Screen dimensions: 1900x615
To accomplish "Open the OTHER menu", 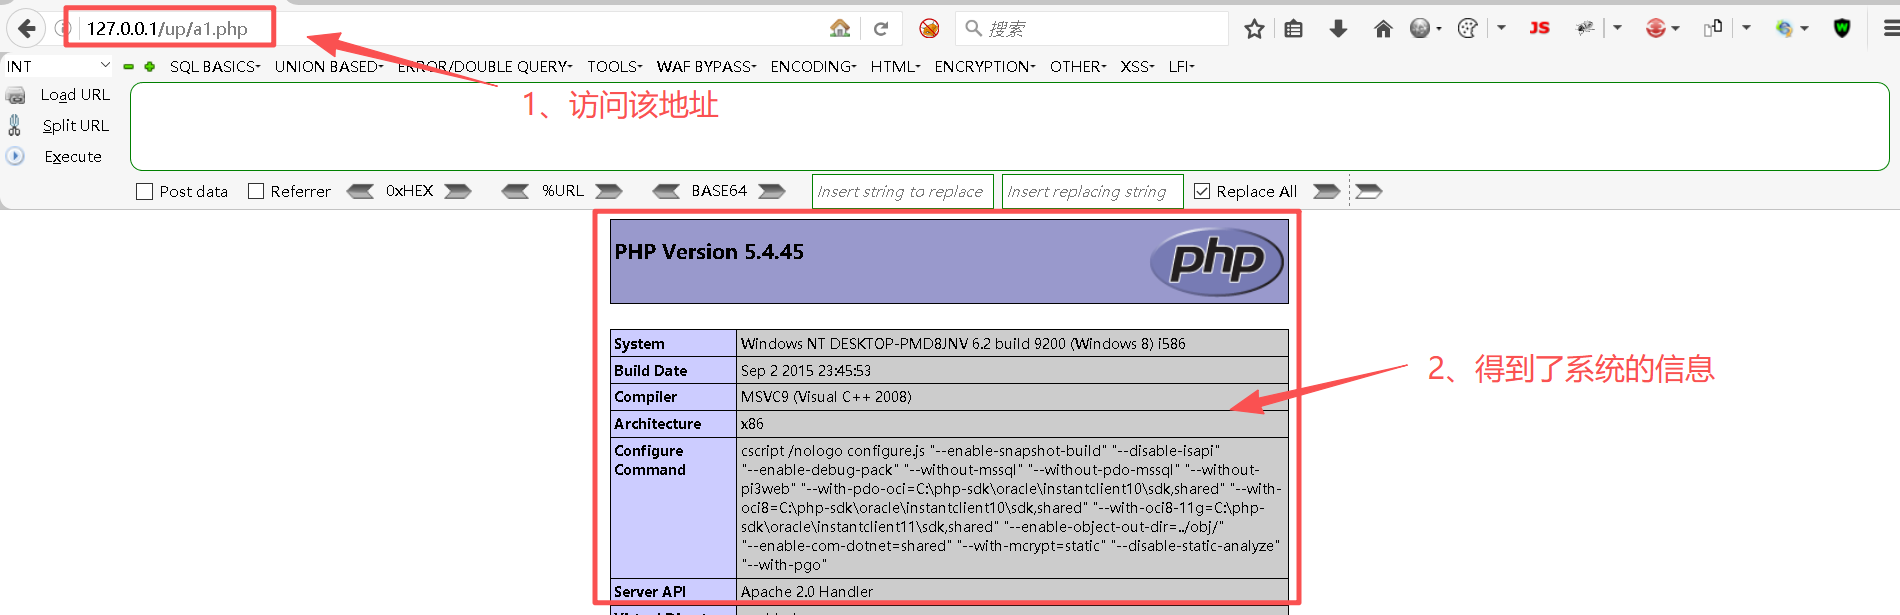I will 1078,66.
